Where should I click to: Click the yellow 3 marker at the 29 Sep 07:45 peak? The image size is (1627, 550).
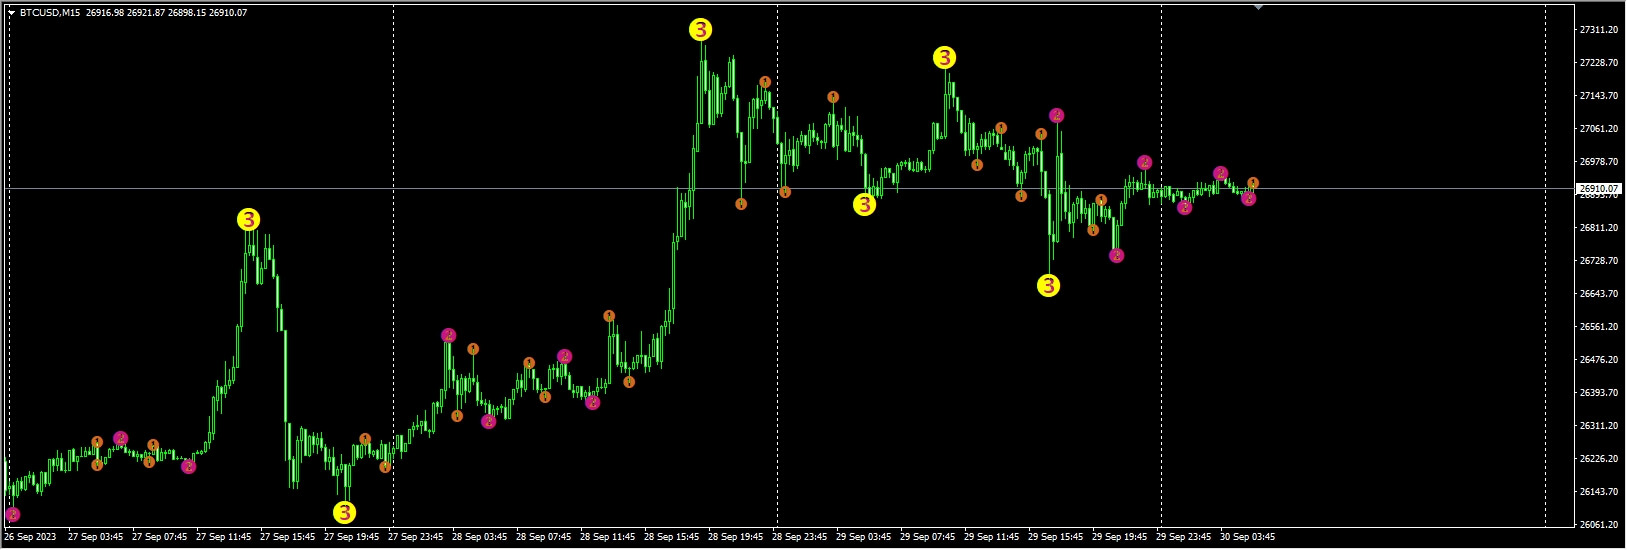coord(945,58)
